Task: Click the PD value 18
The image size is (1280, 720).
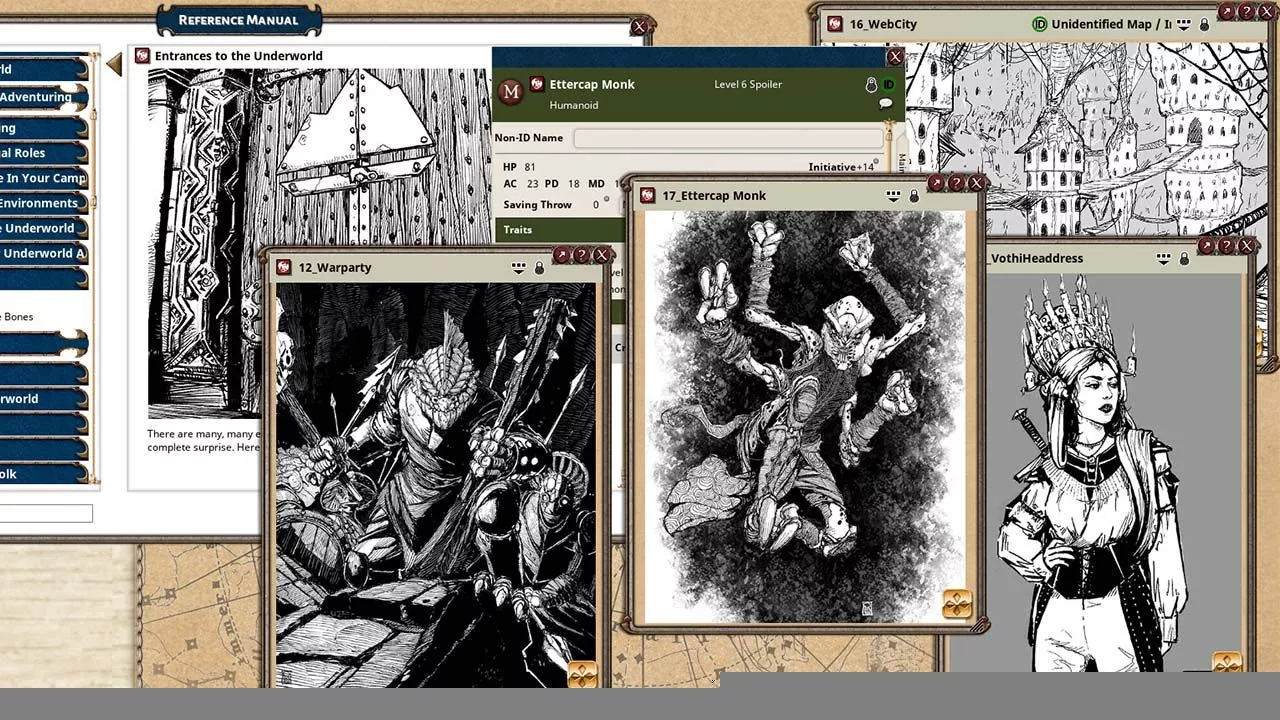Action: point(574,184)
